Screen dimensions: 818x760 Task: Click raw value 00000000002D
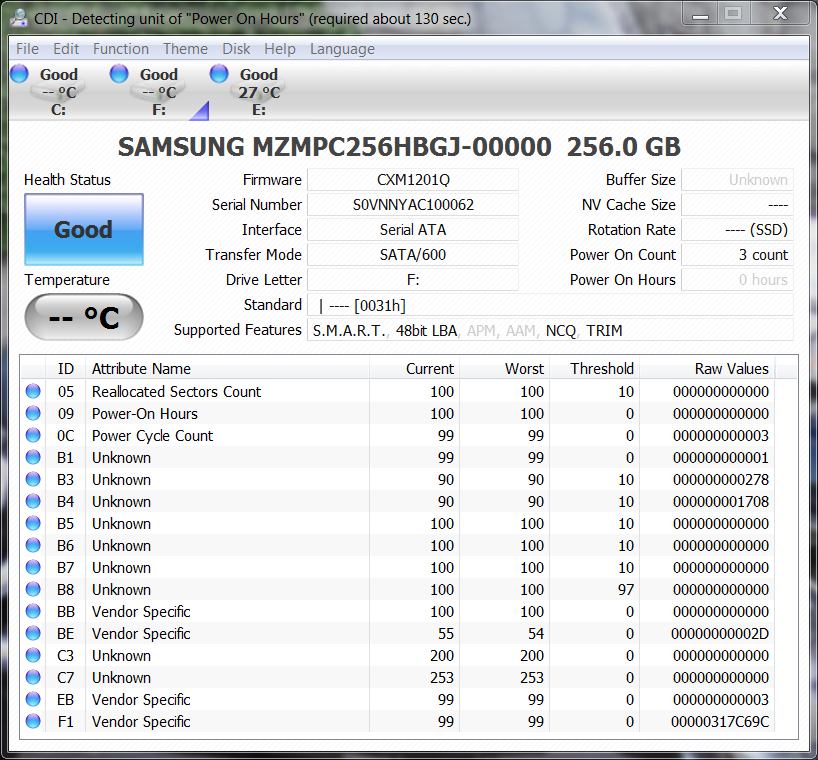[x=720, y=634]
